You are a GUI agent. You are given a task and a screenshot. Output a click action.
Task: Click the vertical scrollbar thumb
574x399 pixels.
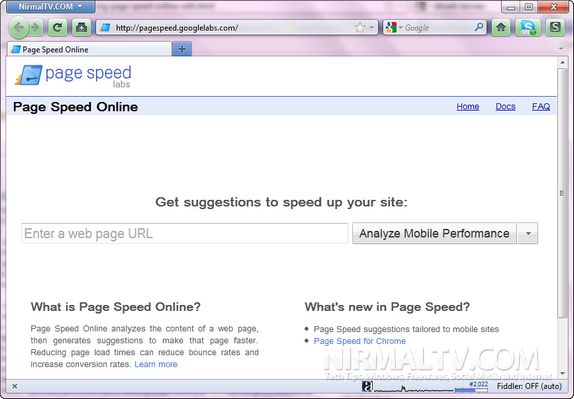click(562, 193)
